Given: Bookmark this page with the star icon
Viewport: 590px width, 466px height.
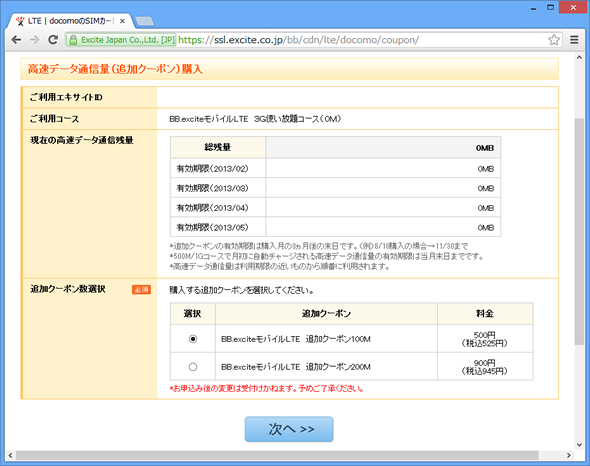Looking at the screenshot, I should 554,40.
